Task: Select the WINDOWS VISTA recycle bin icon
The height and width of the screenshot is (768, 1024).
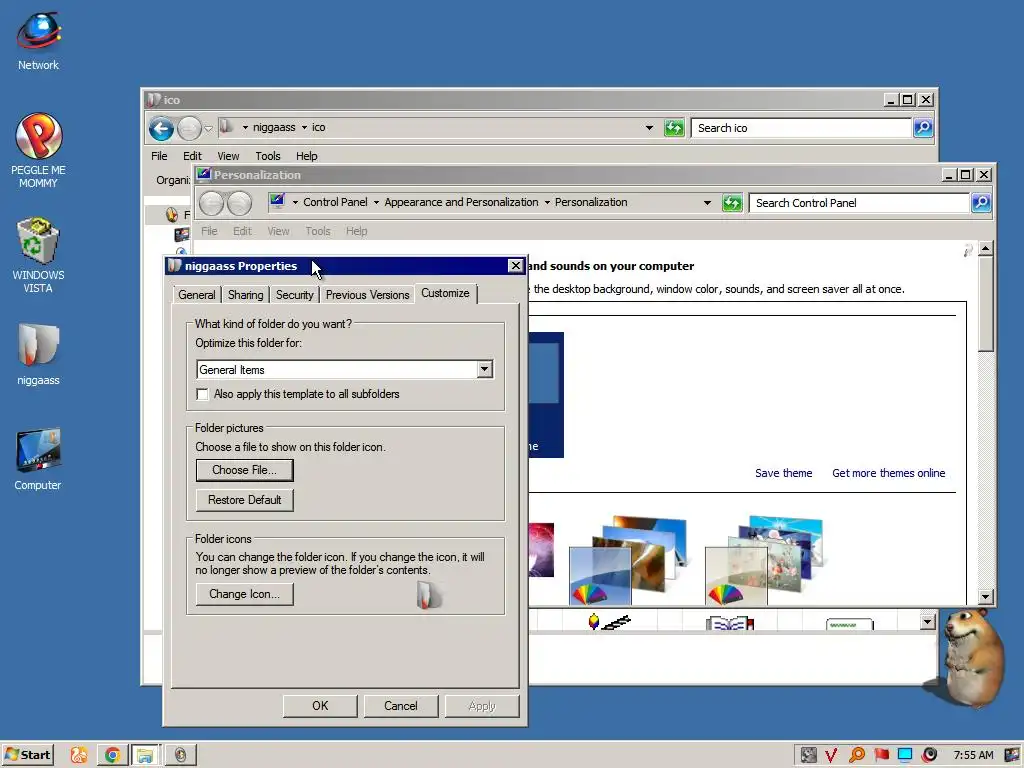Action: (38, 255)
